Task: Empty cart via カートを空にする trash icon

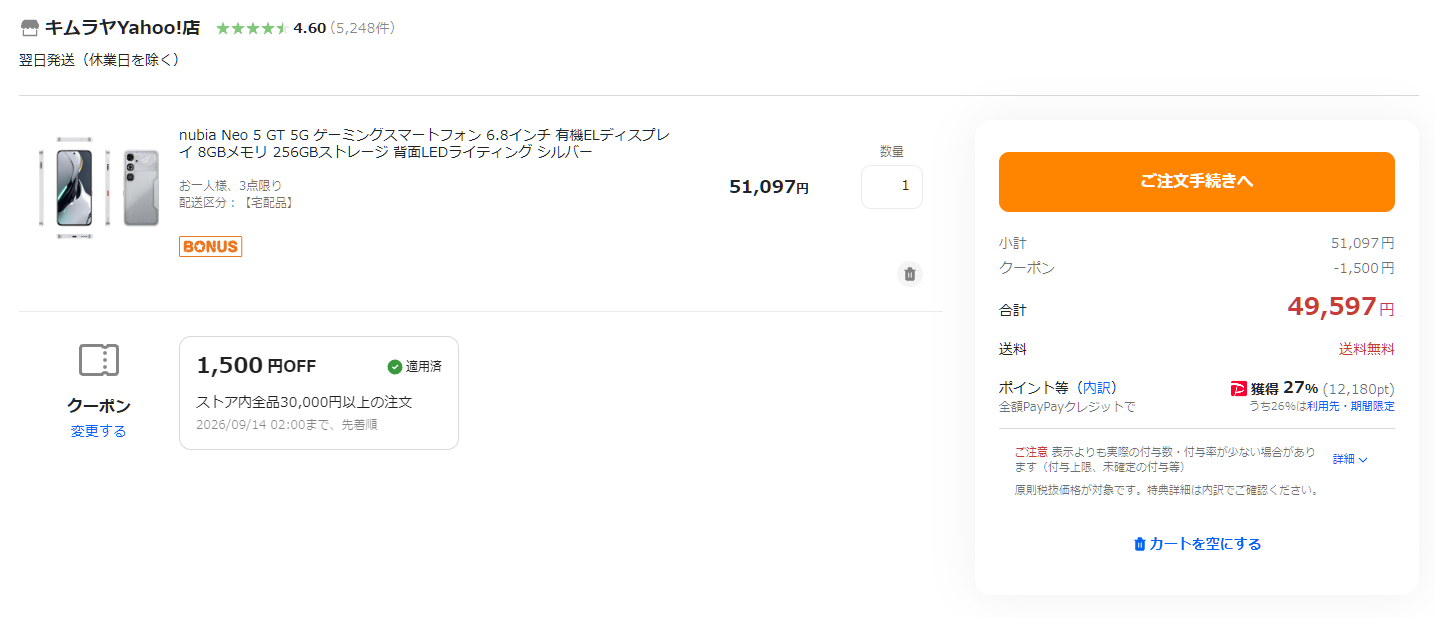Action: (x=1139, y=544)
